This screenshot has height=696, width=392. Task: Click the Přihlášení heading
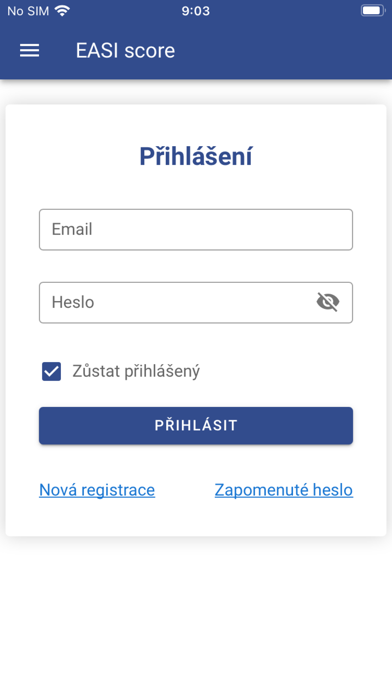click(x=196, y=156)
